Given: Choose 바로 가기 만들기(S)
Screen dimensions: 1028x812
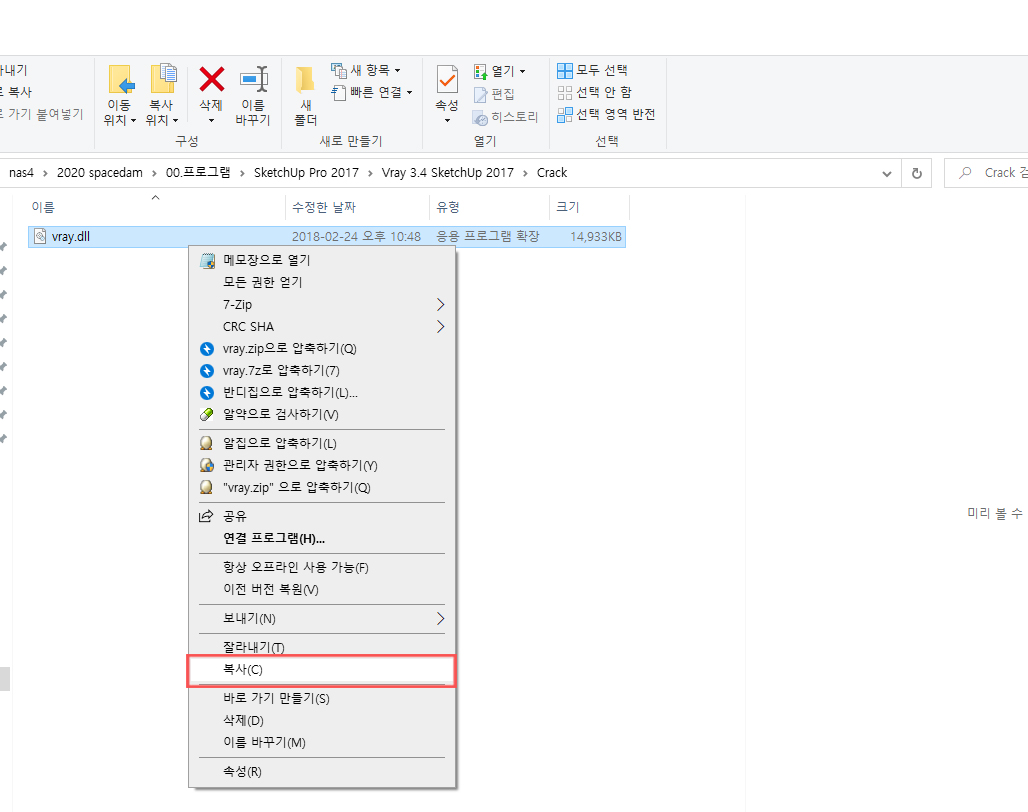Looking at the screenshot, I should (322, 699).
